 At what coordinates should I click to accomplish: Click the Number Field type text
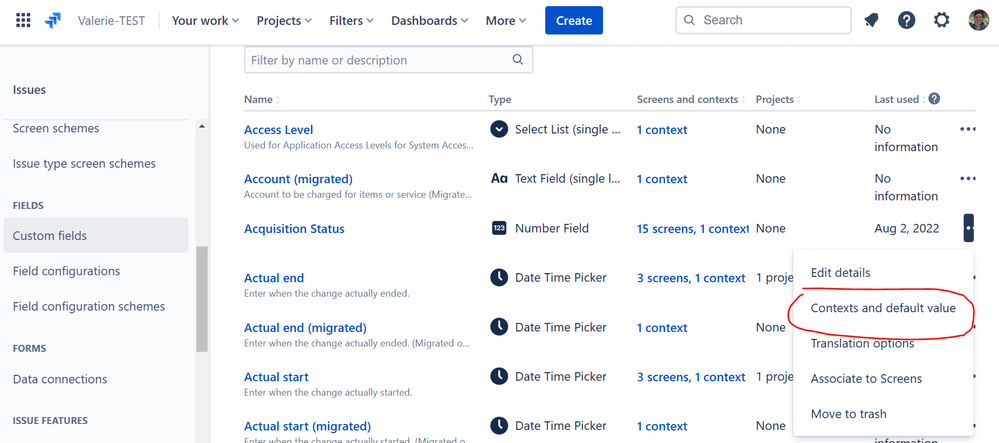point(552,228)
